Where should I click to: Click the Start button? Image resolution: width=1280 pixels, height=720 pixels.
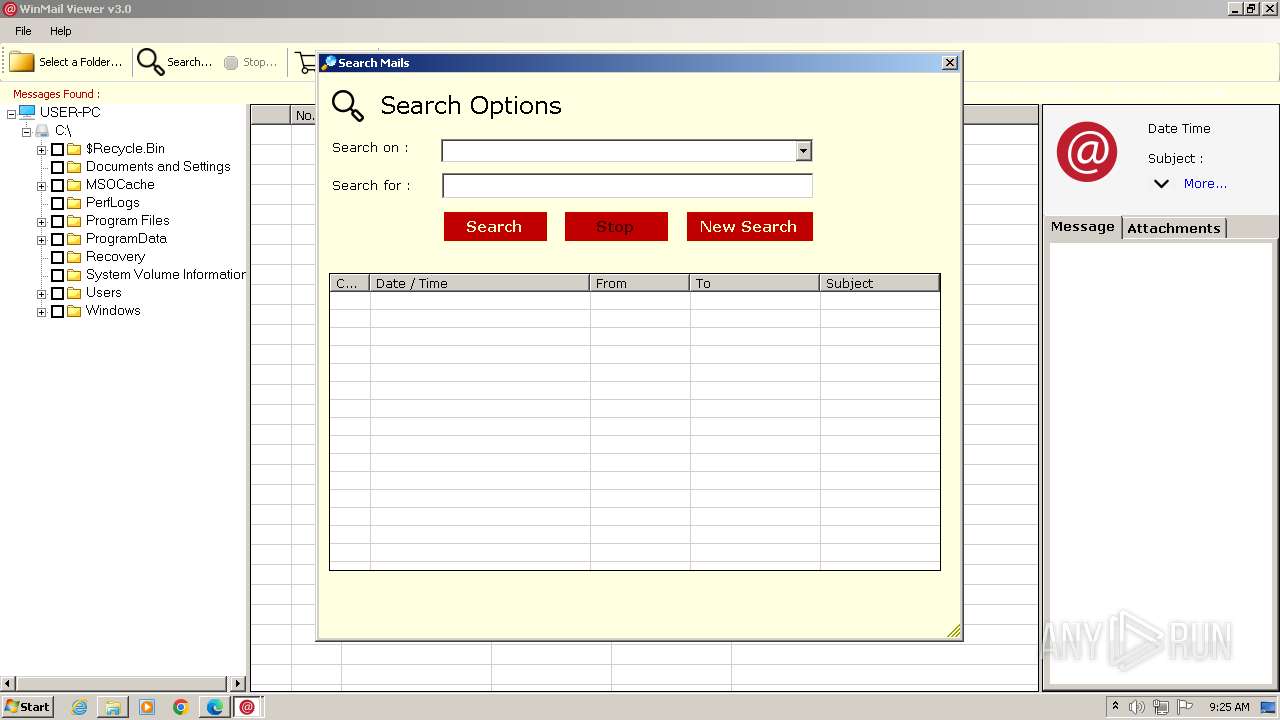click(27, 707)
